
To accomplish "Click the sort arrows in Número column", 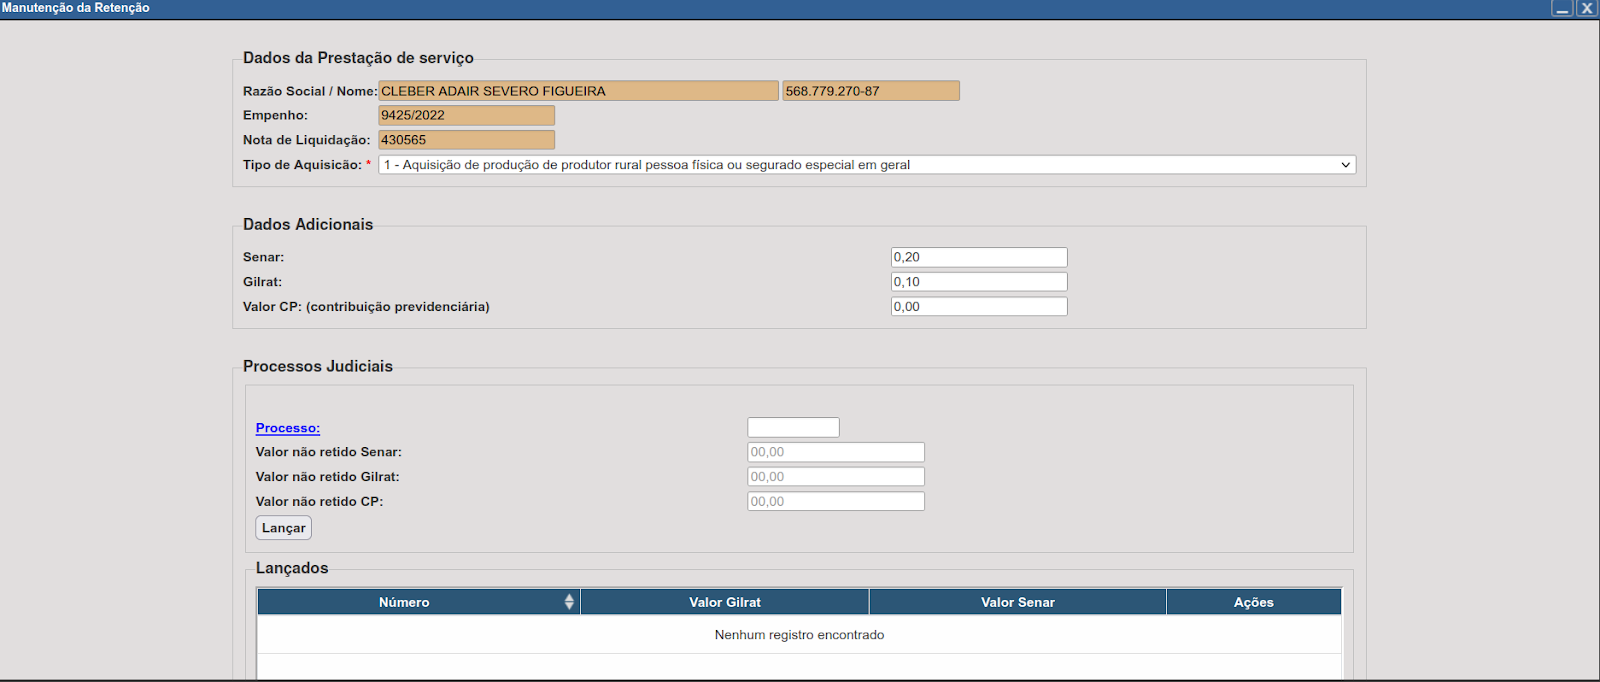I will click(x=569, y=602).
